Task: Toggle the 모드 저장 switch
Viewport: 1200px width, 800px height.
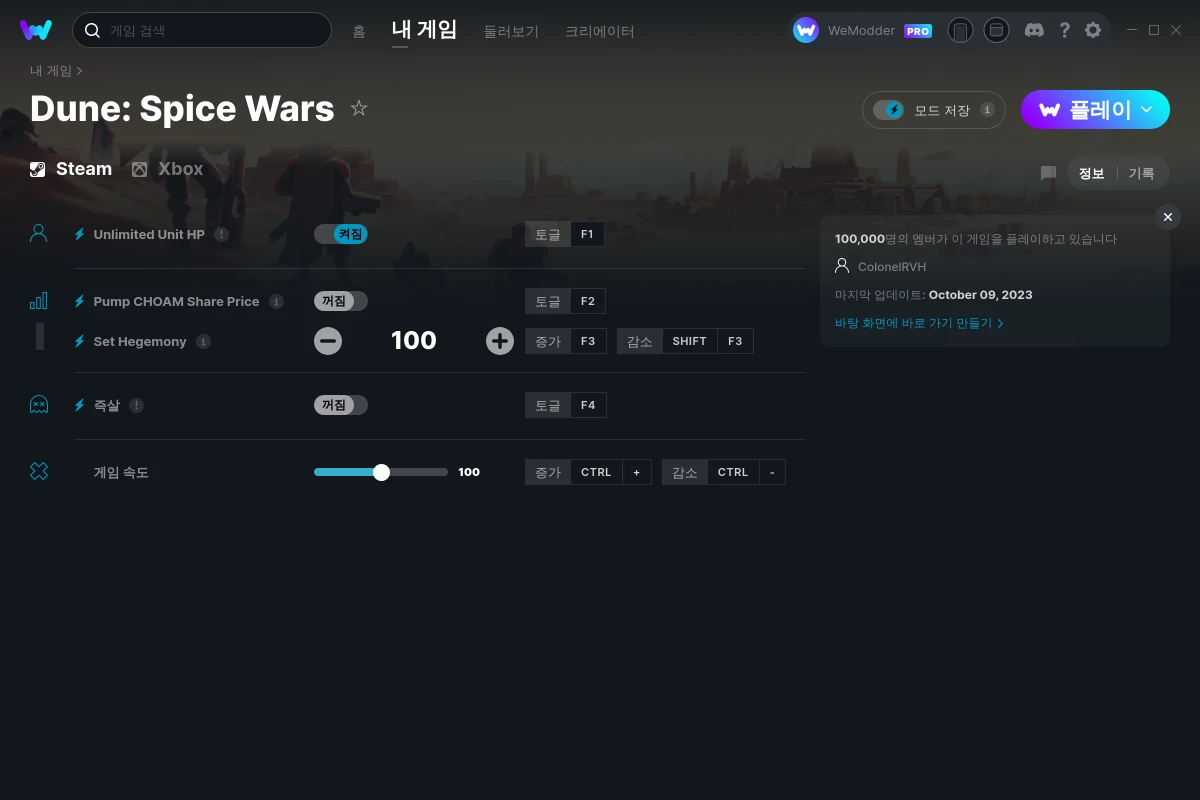Action: [888, 110]
